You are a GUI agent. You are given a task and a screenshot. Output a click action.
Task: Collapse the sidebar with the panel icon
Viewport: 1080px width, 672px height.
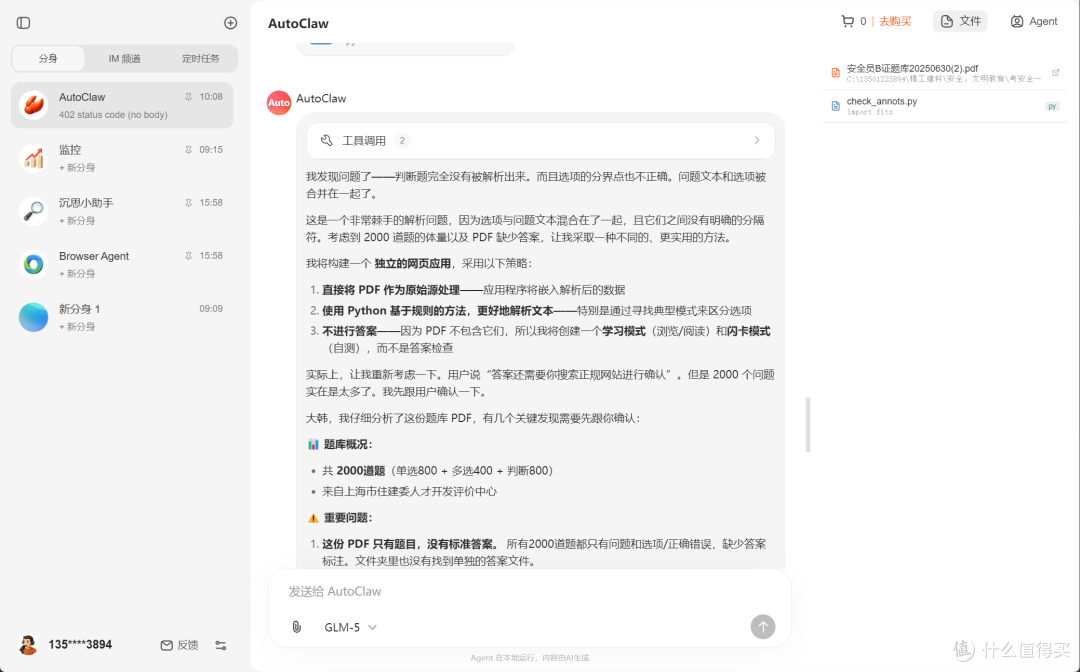tap(23, 23)
